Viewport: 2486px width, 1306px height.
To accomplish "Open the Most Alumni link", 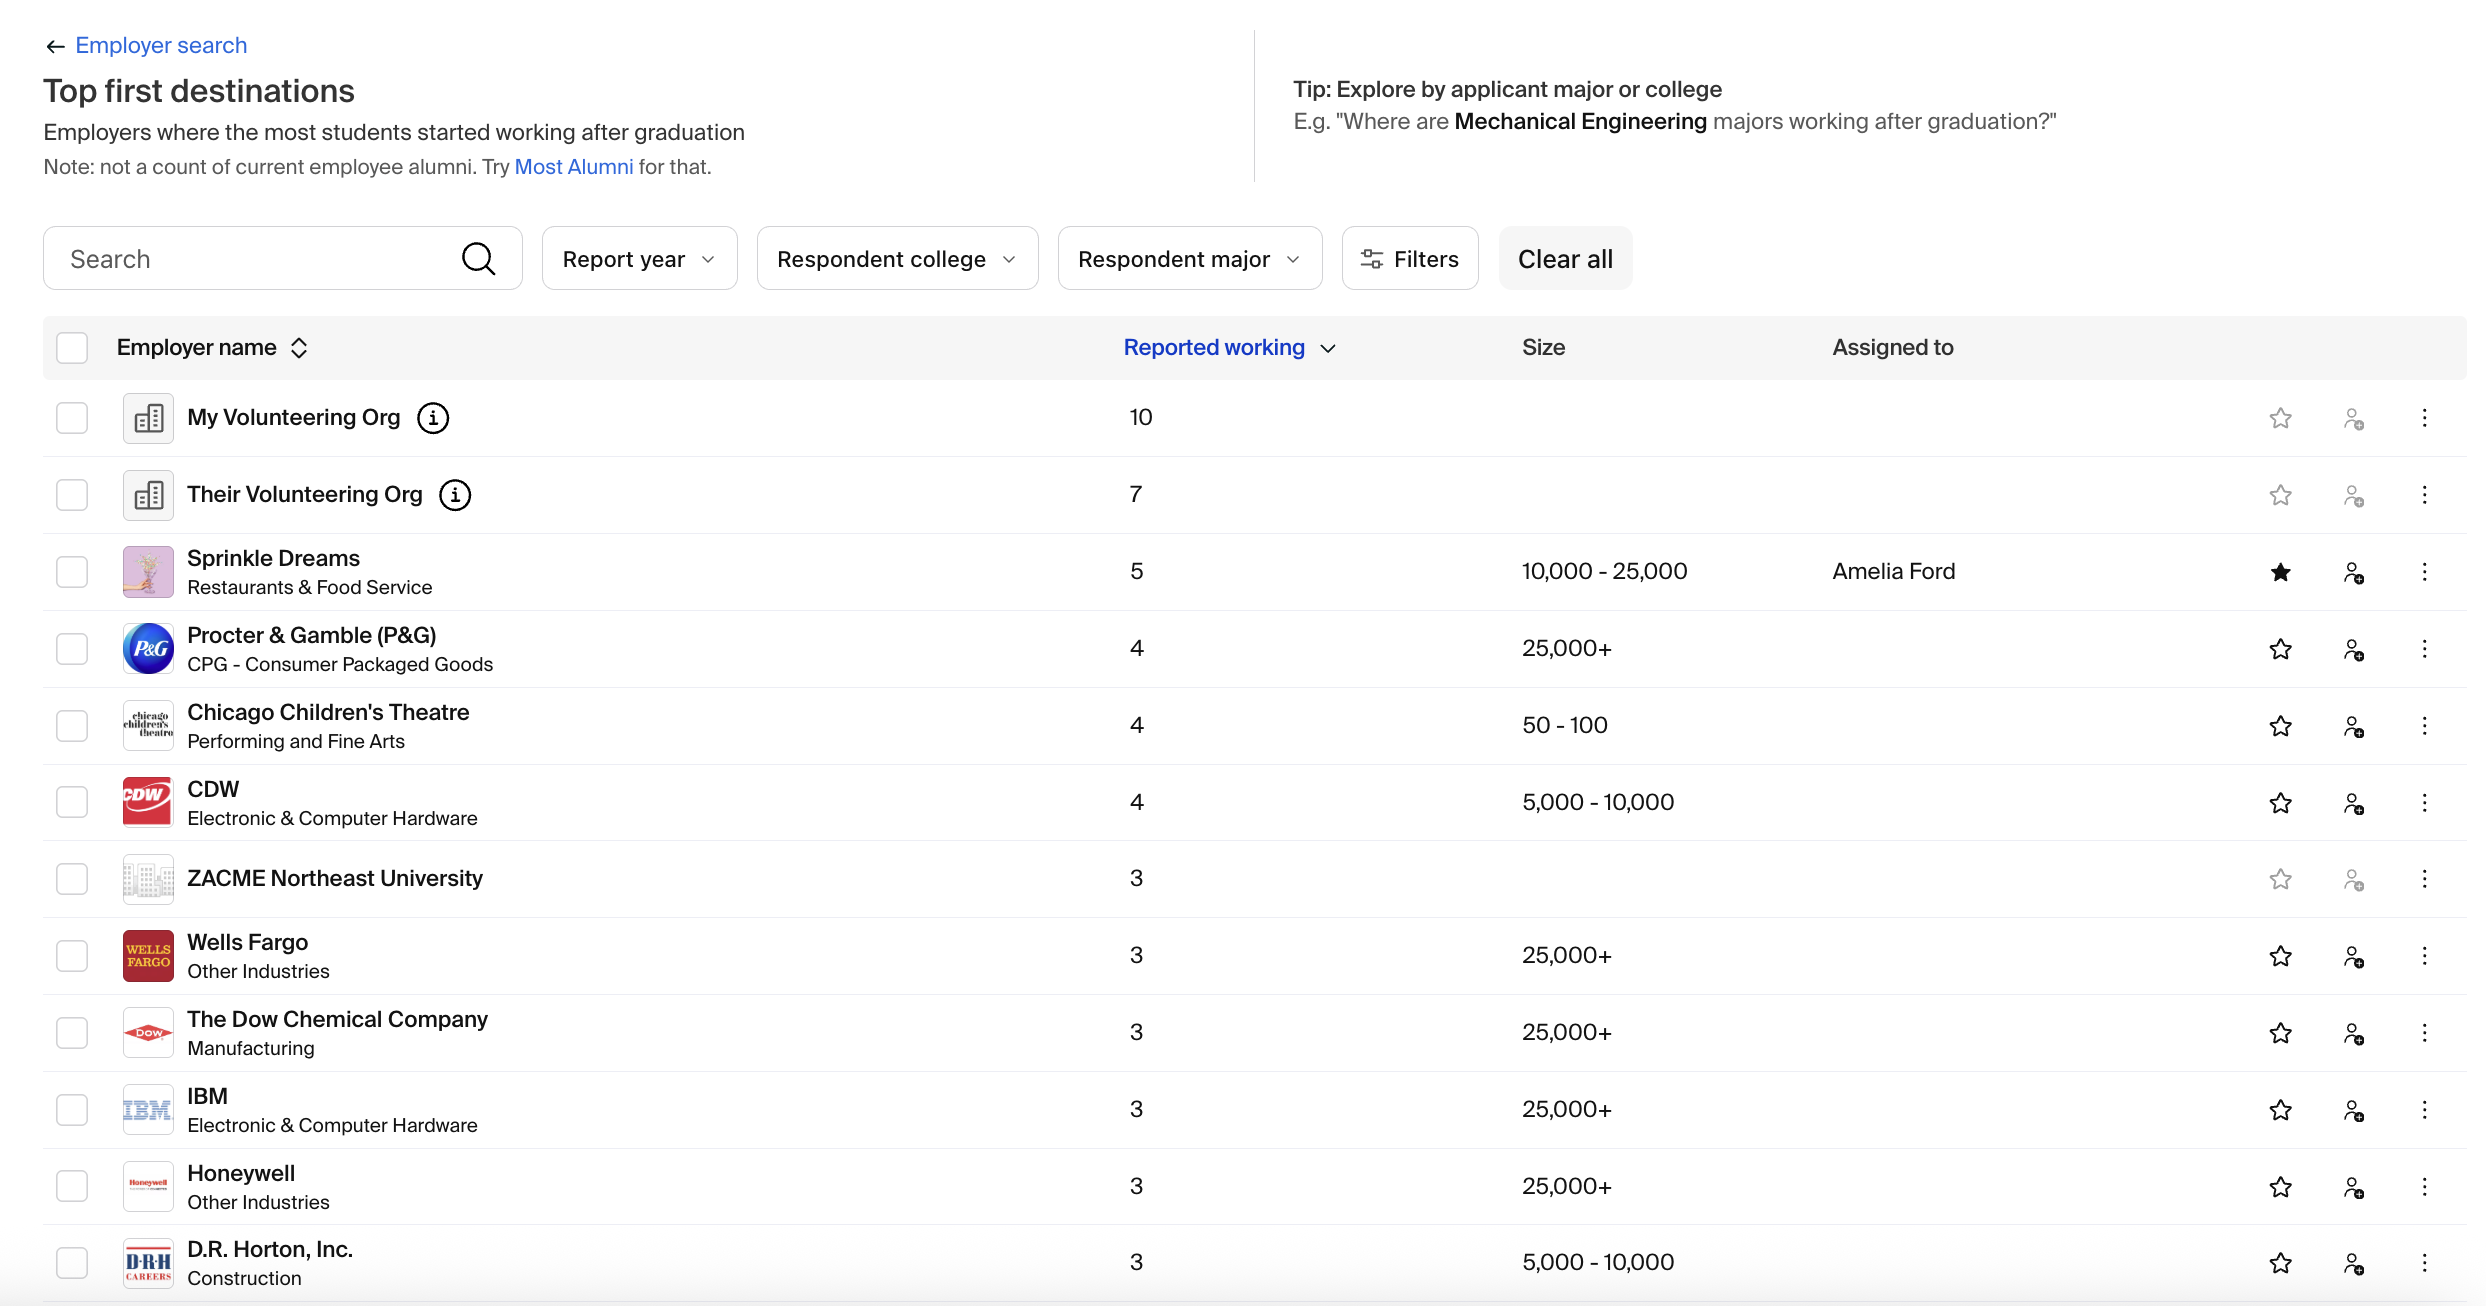I will [x=574, y=167].
